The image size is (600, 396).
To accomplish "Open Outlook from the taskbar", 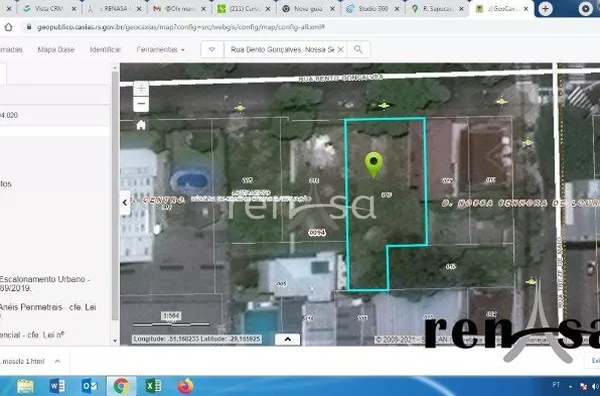I will [x=90, y=386].
